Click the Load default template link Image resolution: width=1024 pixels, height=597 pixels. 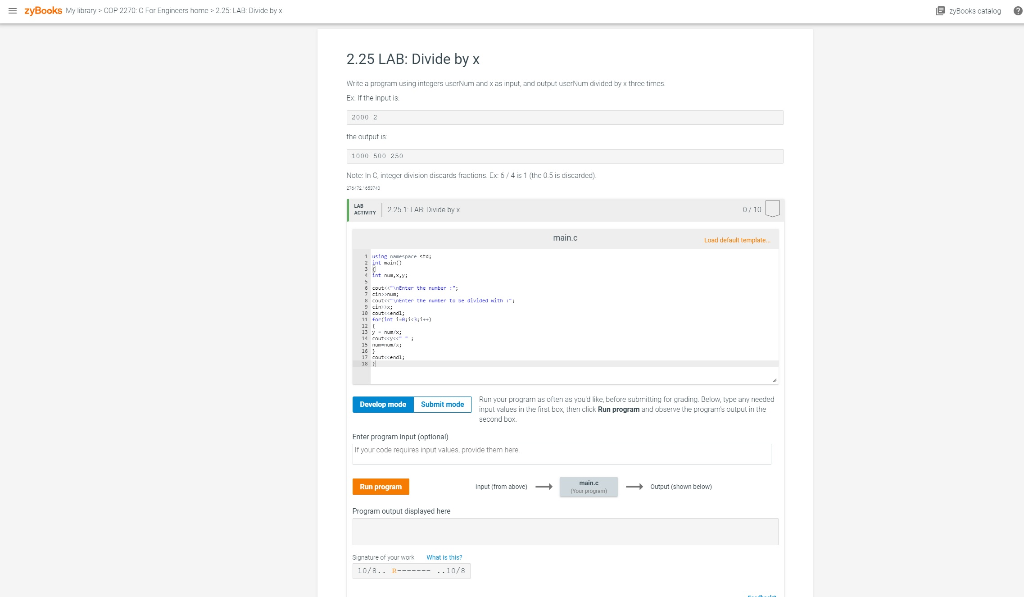click(739, 239)
